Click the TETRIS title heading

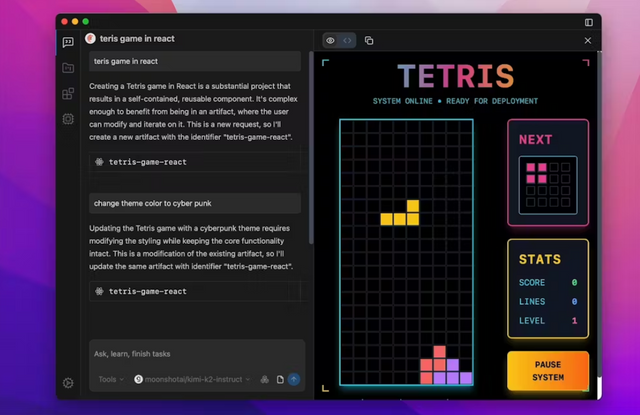[456, 77]
